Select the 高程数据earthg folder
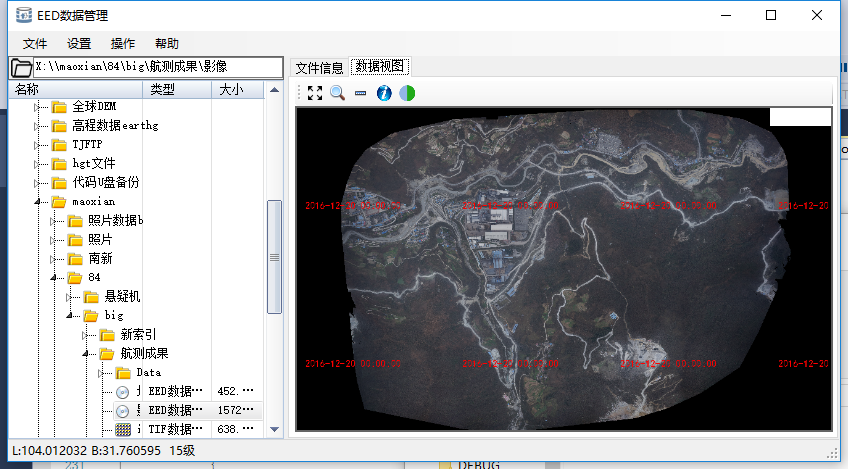This screenshot has width=848, height=469. pos(115,126)
